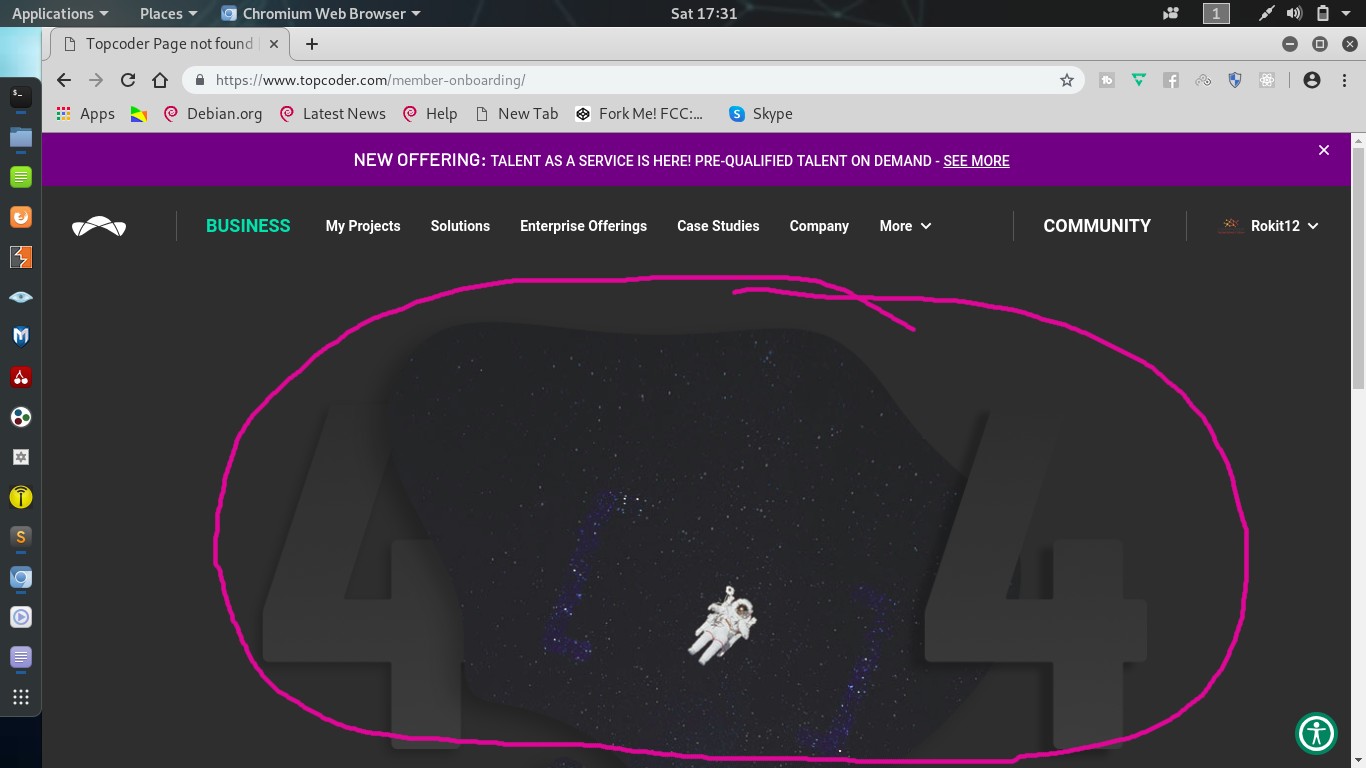Click the Topcoder logo
The width and height of the screenshot is (1366, 768).
99,226
